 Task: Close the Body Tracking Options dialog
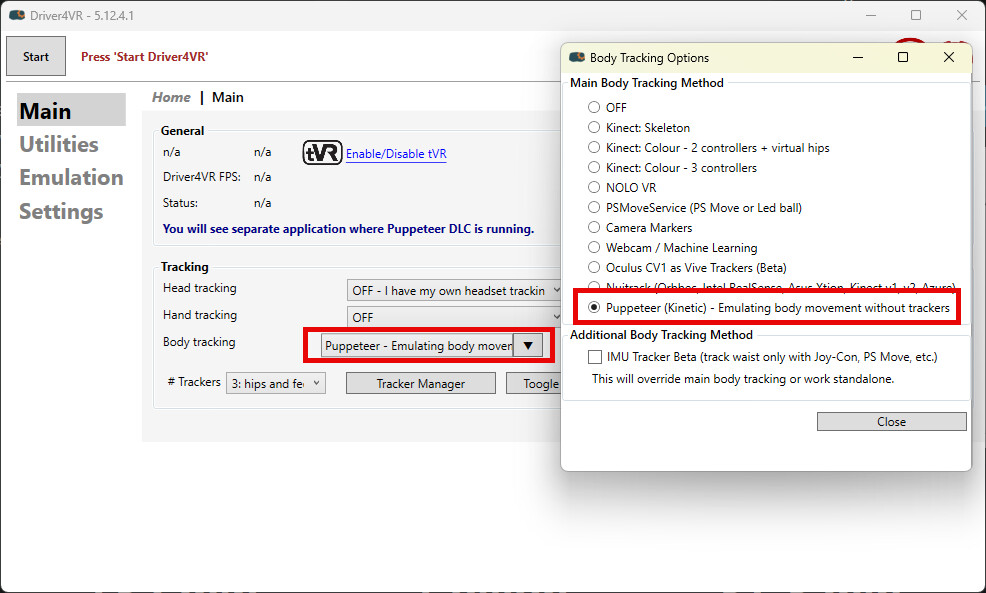pyautogui.click(x=891, y=421)
